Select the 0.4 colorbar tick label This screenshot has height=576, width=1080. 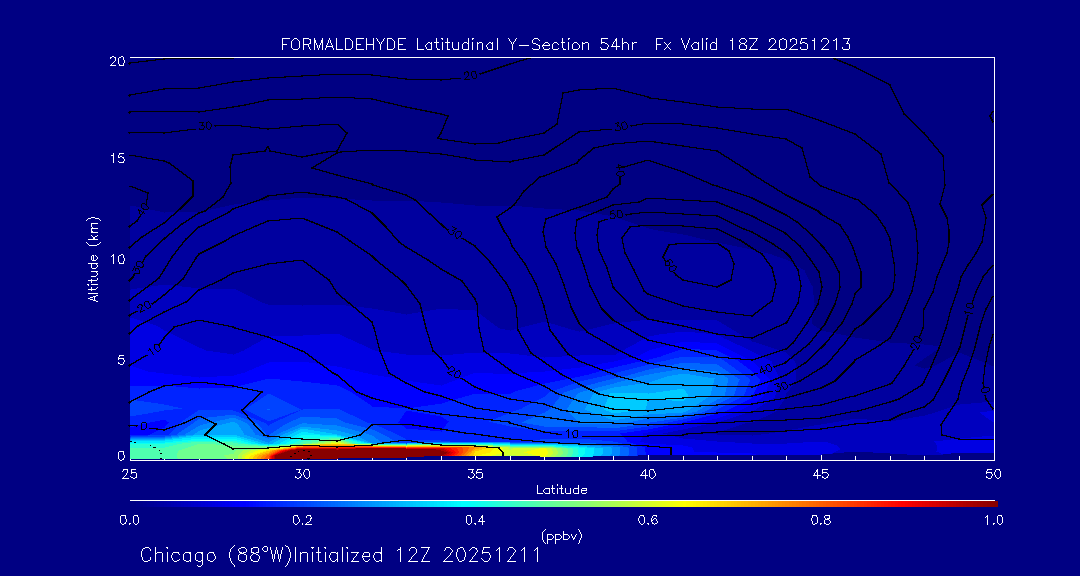[475, 520]
